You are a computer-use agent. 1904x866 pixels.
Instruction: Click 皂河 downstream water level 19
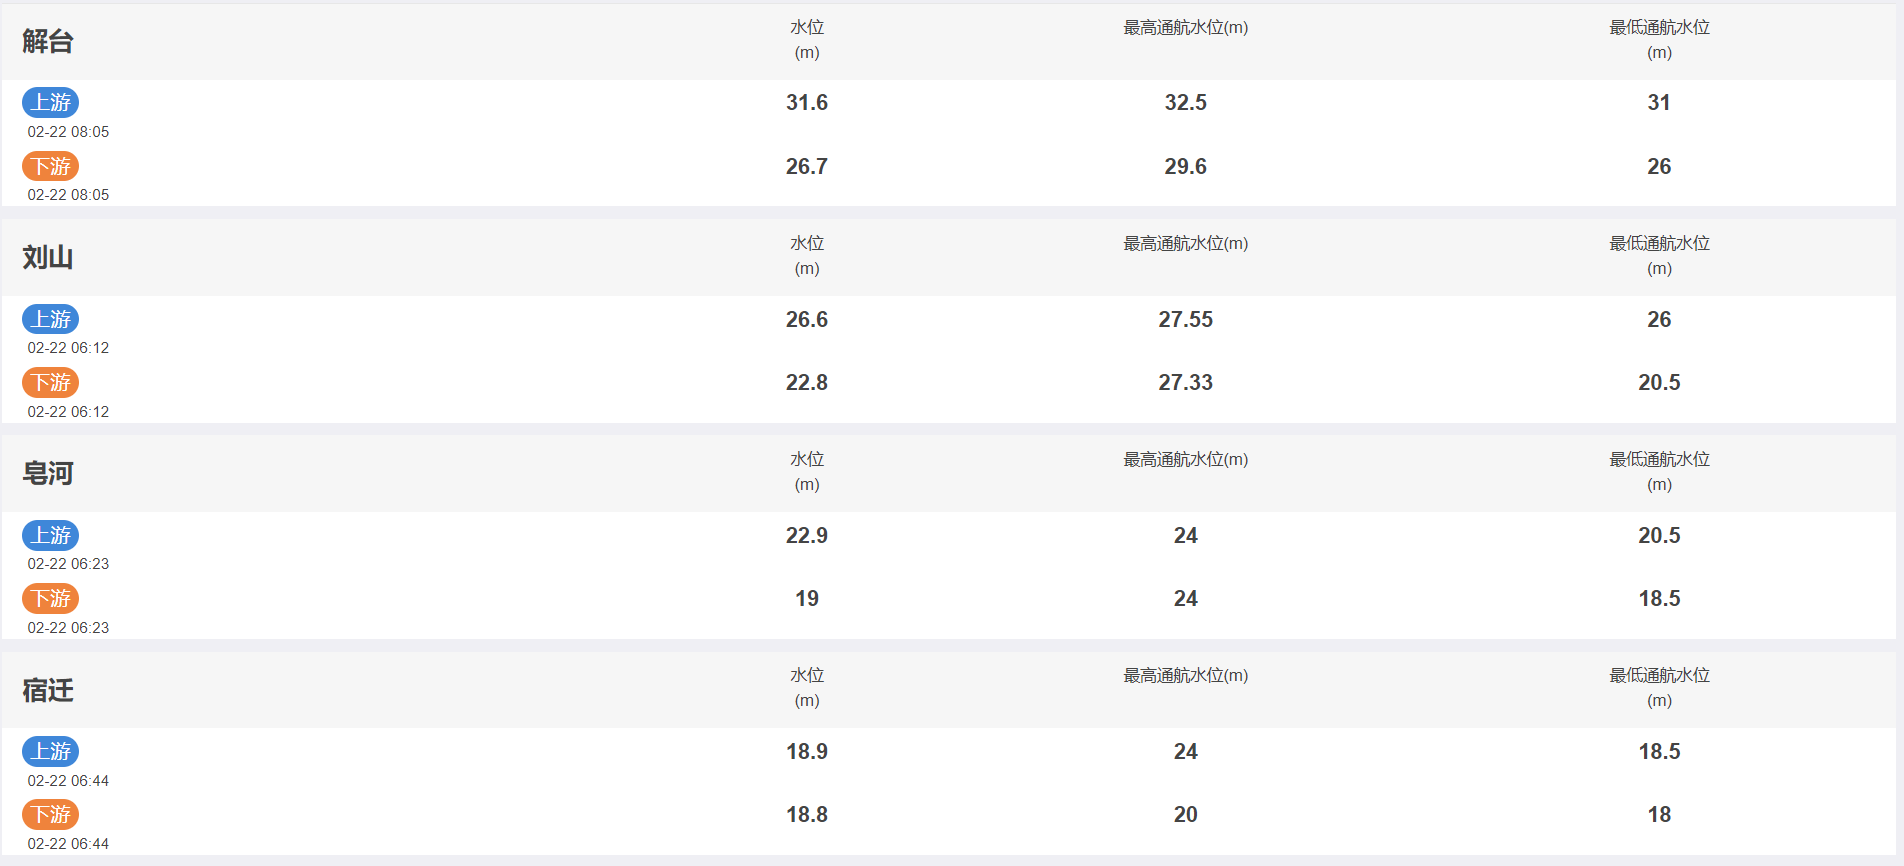coord(807,598)
